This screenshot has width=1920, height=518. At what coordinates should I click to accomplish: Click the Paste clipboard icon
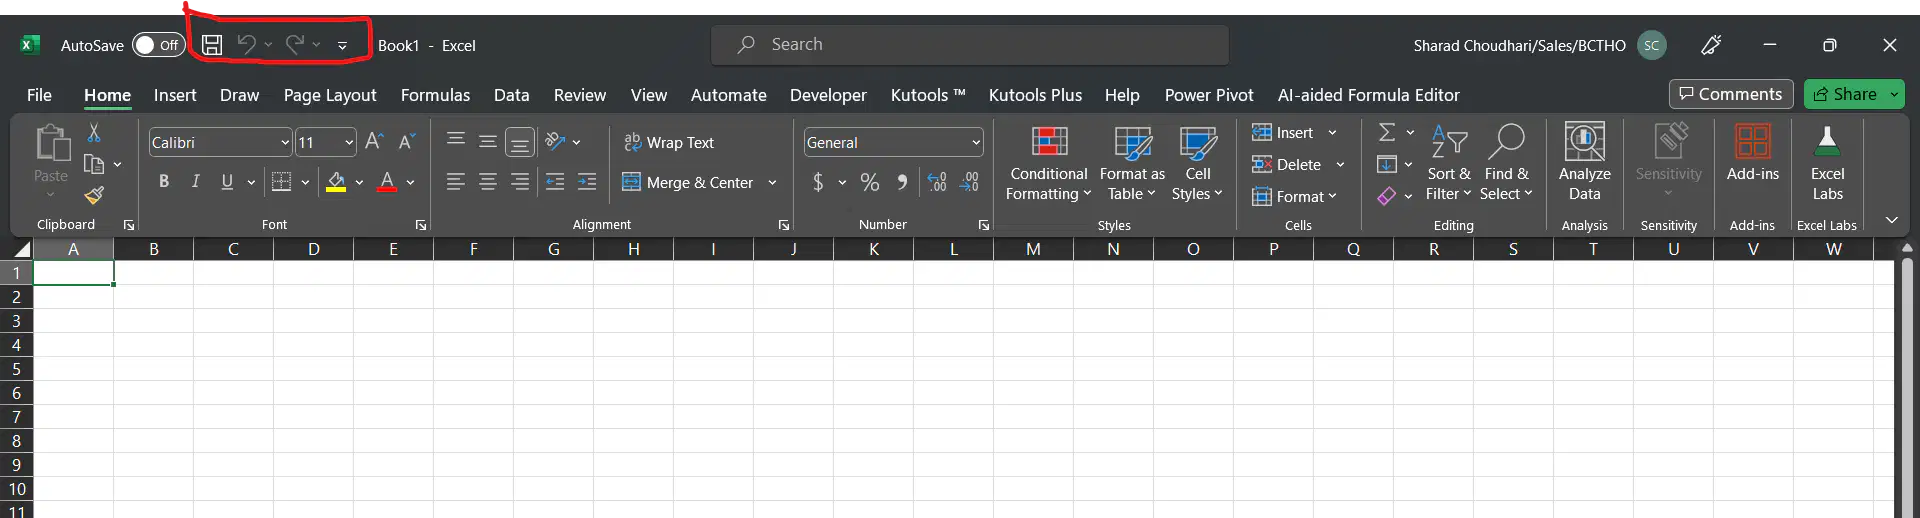coord(51,143)
